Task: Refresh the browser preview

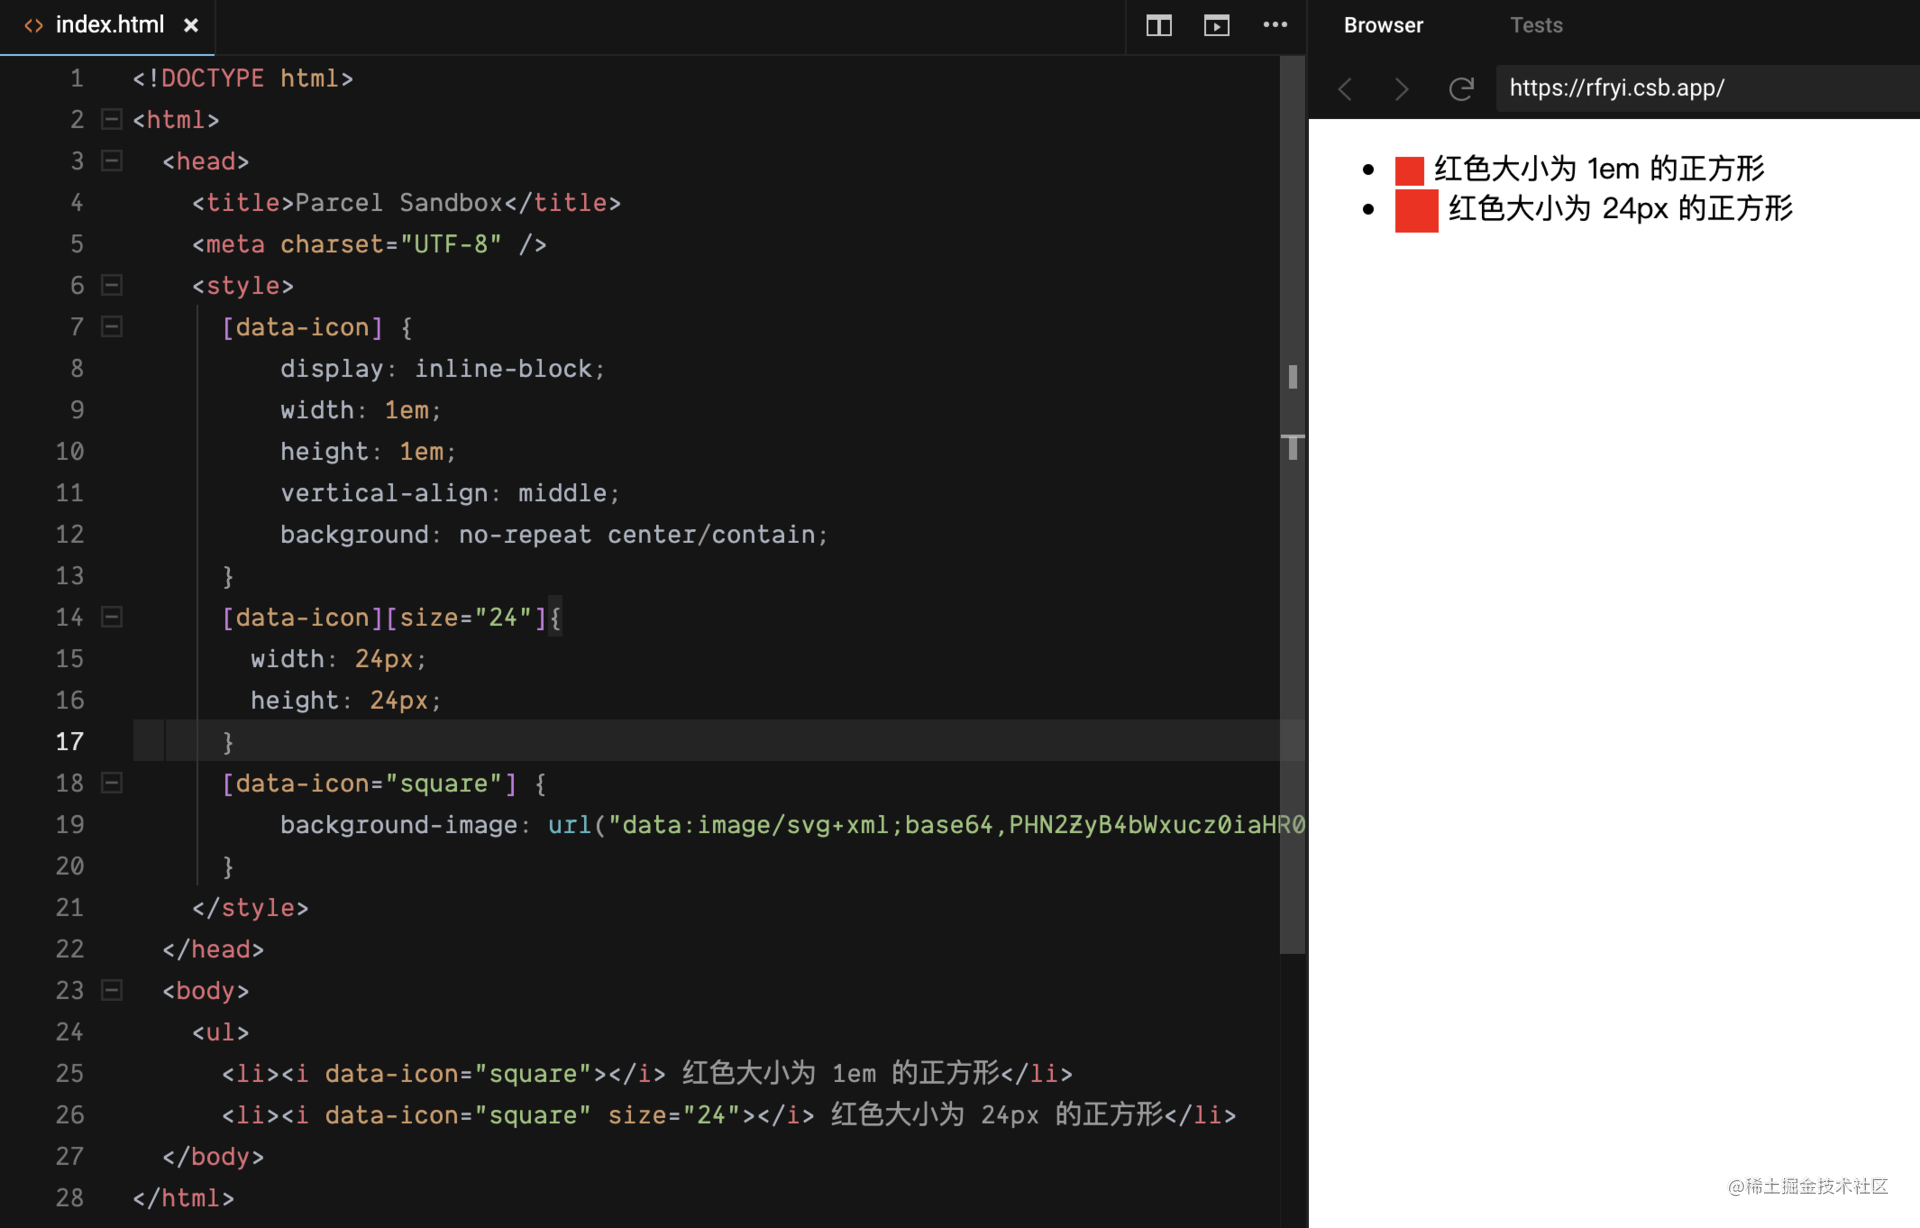Action: [x=1461, y=89]
